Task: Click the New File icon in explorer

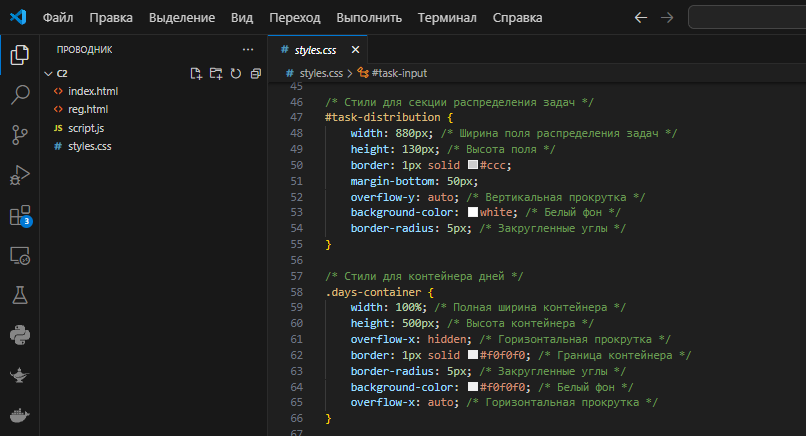Action: [x=196, y=73]
